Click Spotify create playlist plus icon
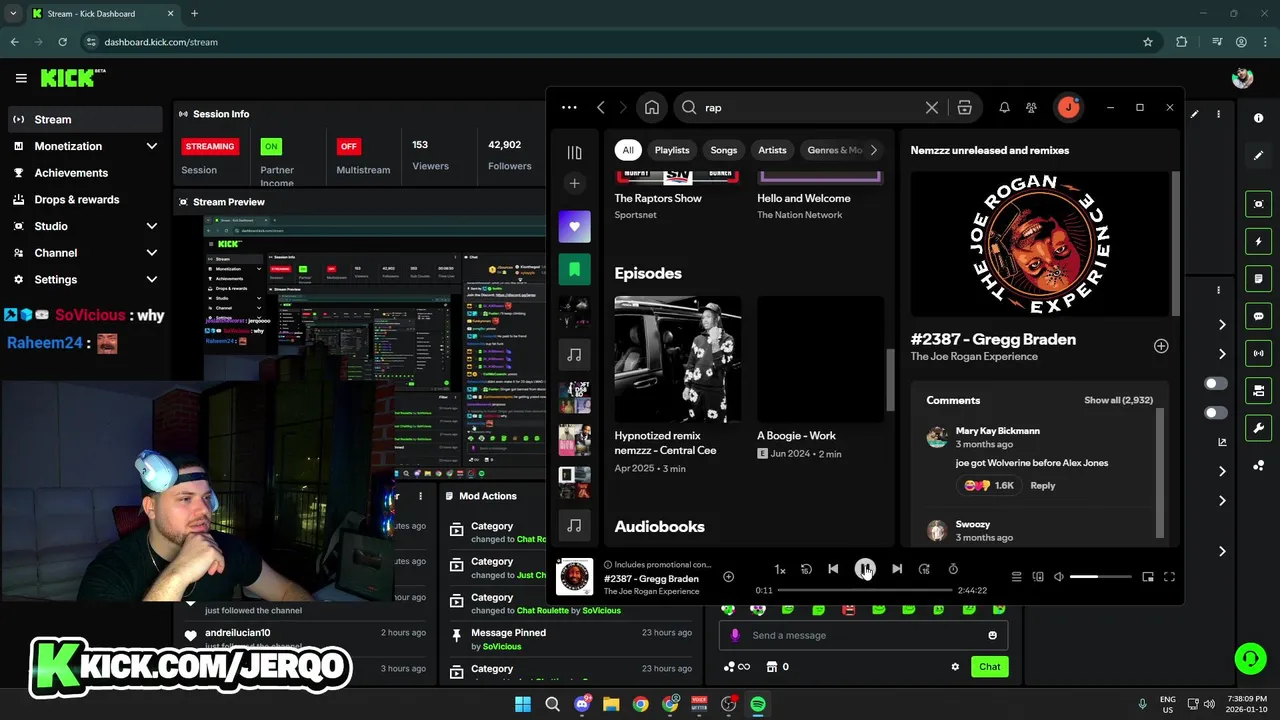1280x720 pixels. point(574,183)
